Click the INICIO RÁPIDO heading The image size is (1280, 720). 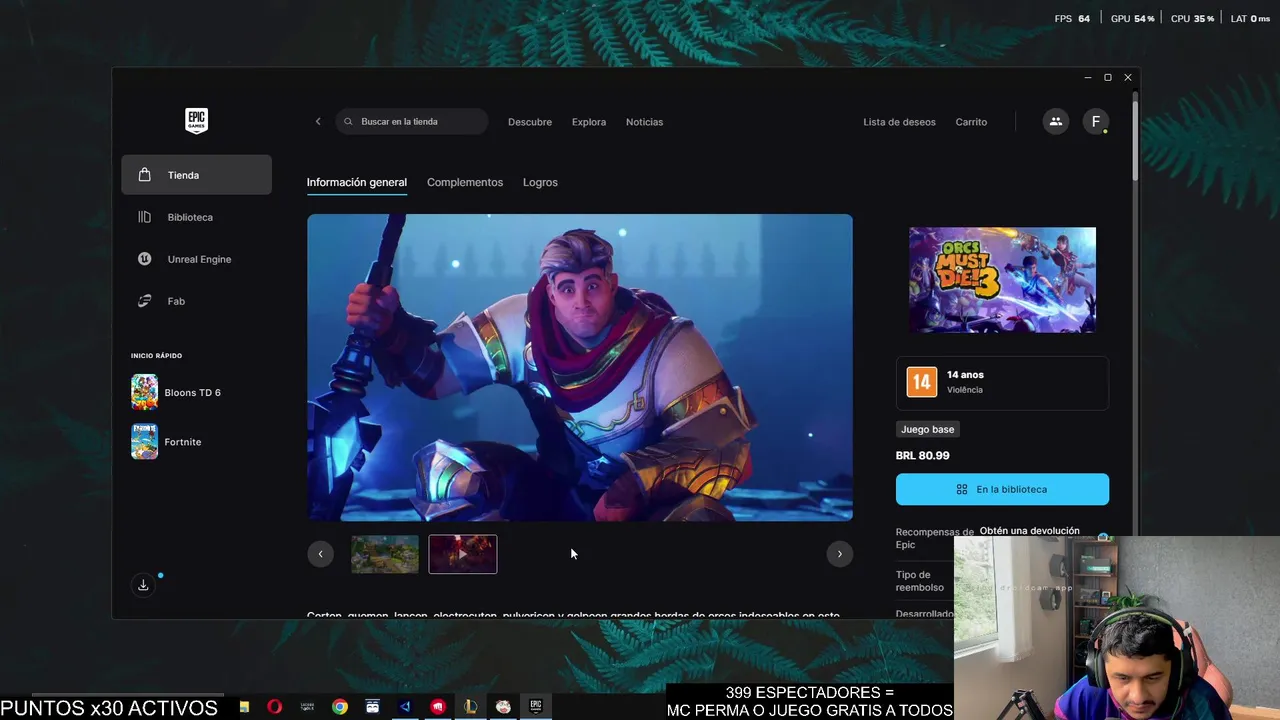[x=156, y=356]
